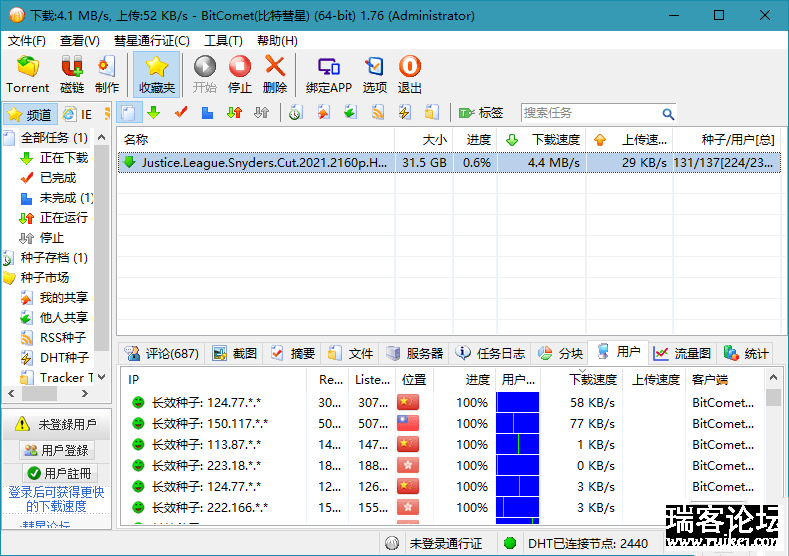This screenshot has width=789, height=556.
Task: Click the RSS torrents filter icon
Action: click(x=377, y=113)
